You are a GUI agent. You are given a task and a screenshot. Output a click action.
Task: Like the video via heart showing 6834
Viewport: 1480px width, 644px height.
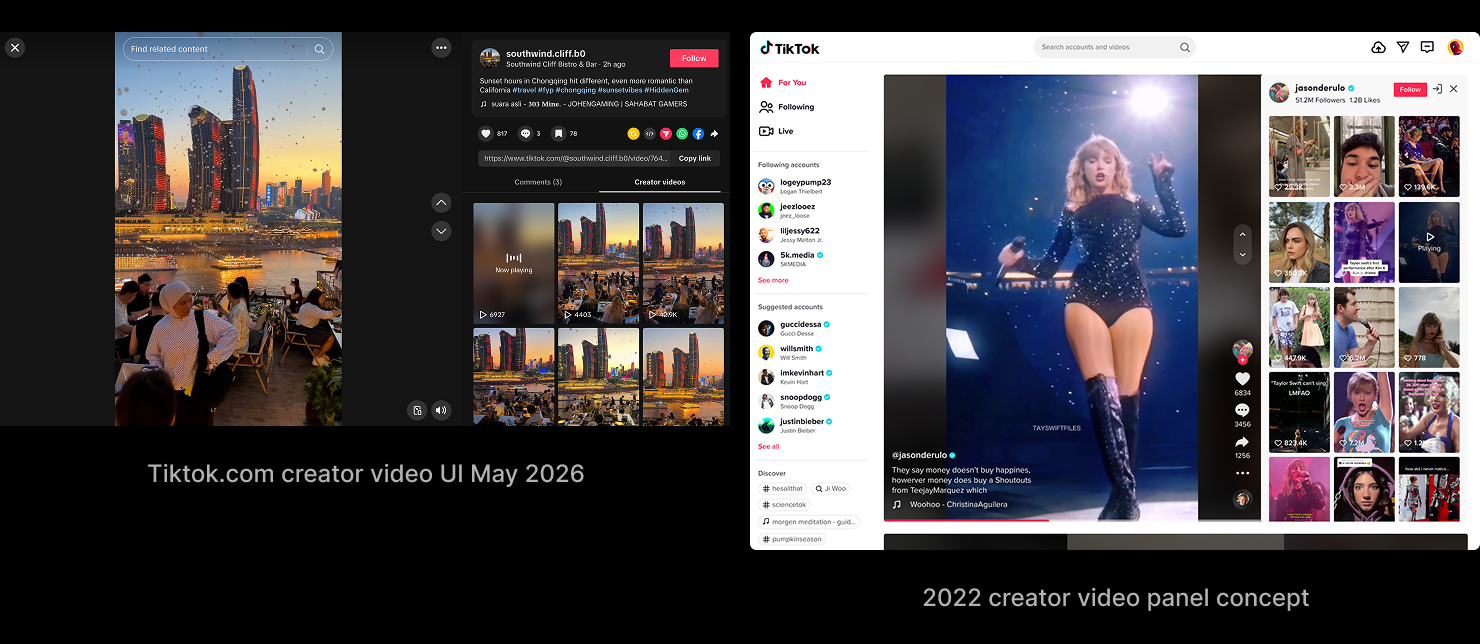coord(1243,379)
